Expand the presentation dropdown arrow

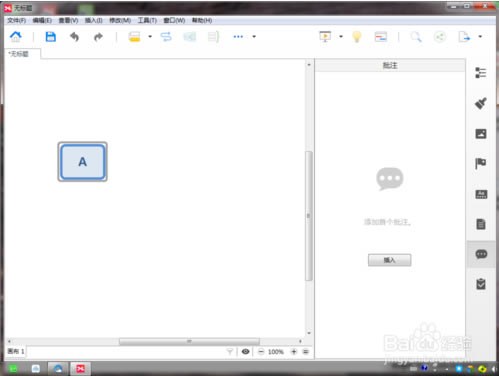[341, 37]
